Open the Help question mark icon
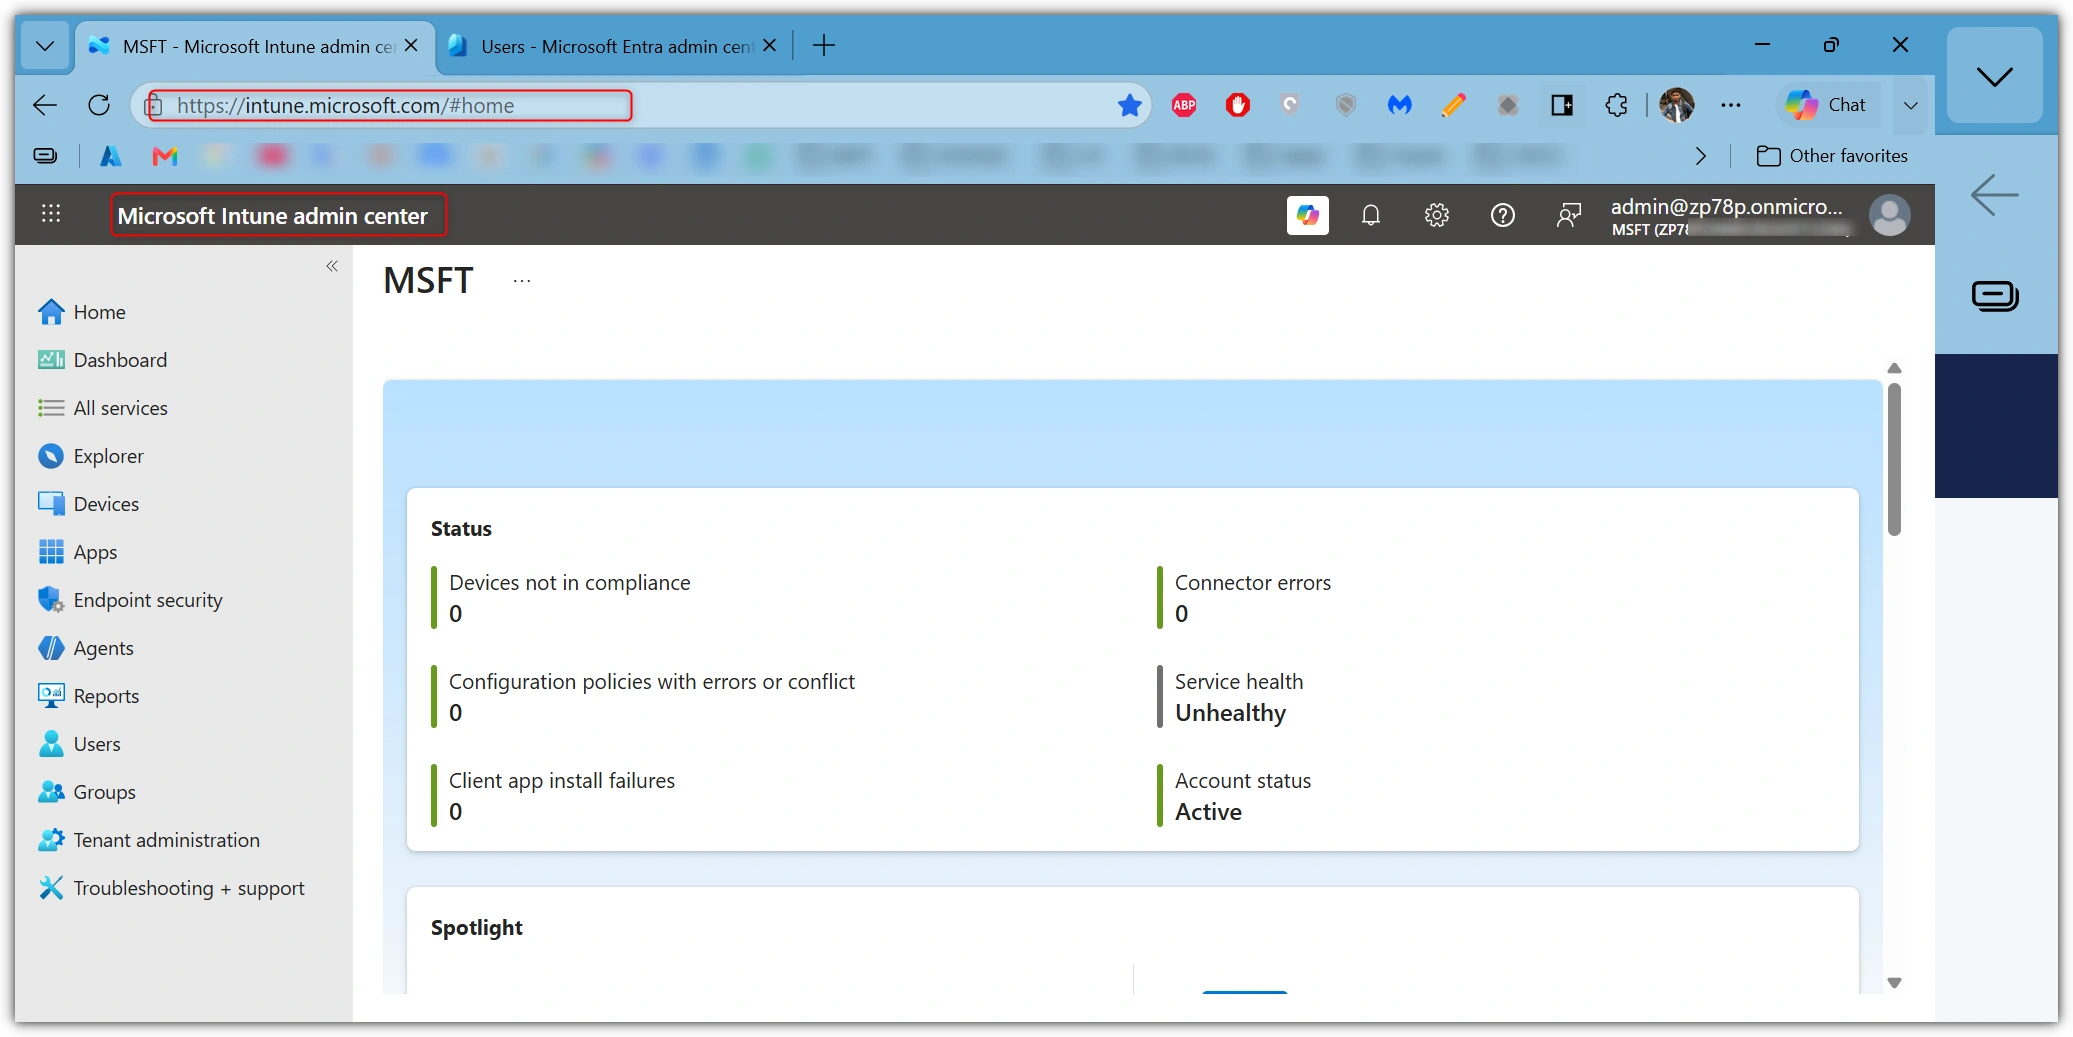The height and width of the screenshot is (1037, 2073). tap(1502, 215)
